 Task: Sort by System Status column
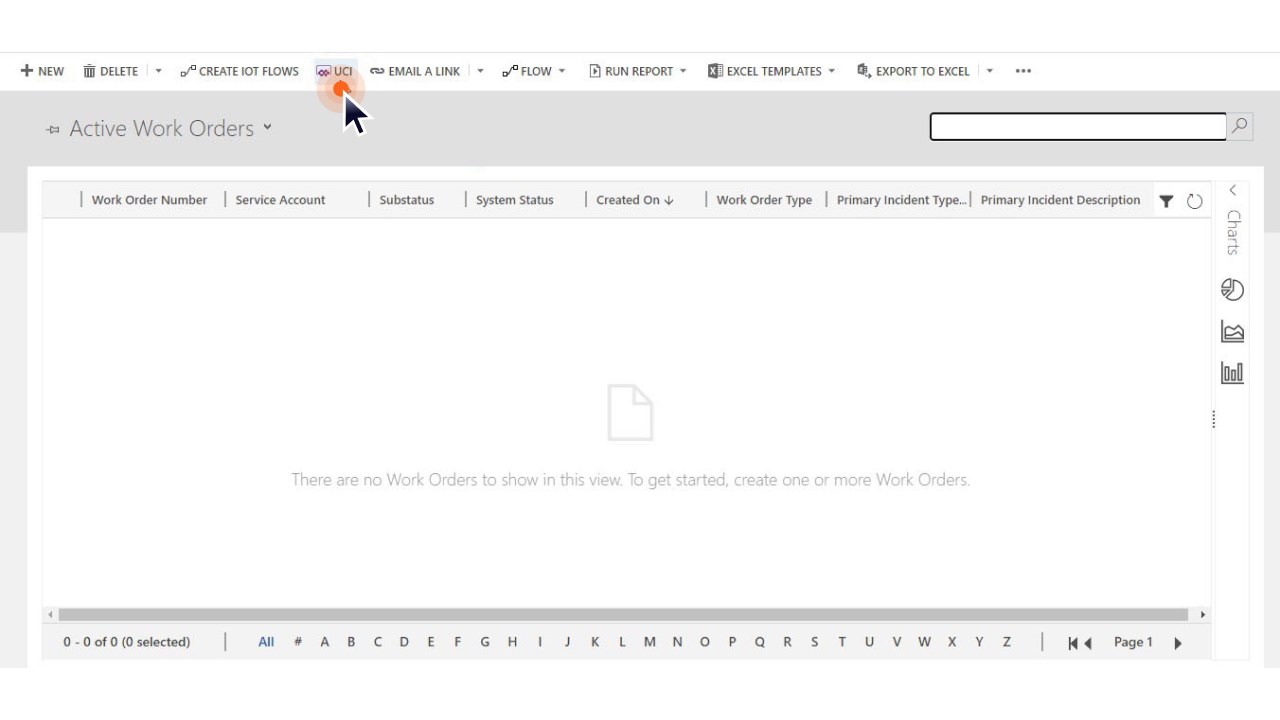pyautogui.click(x=515, y=200)
